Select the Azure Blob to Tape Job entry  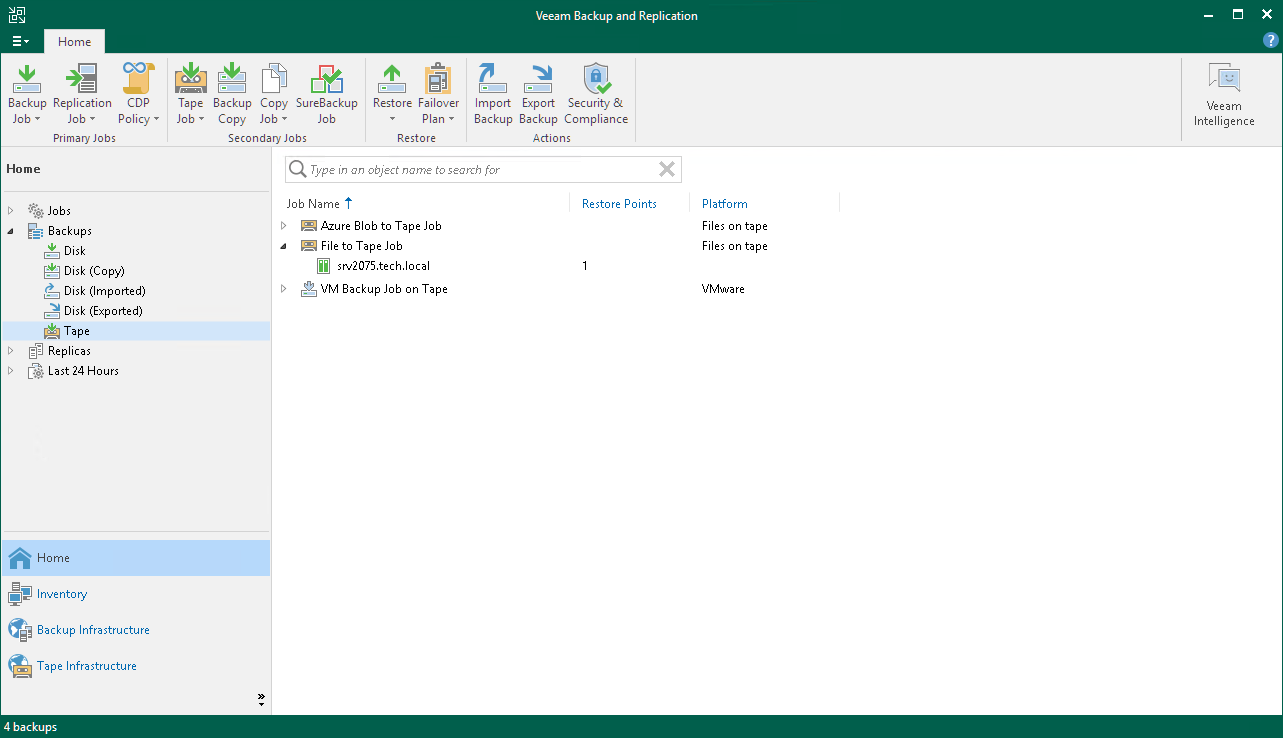click(x=381, y=226)
